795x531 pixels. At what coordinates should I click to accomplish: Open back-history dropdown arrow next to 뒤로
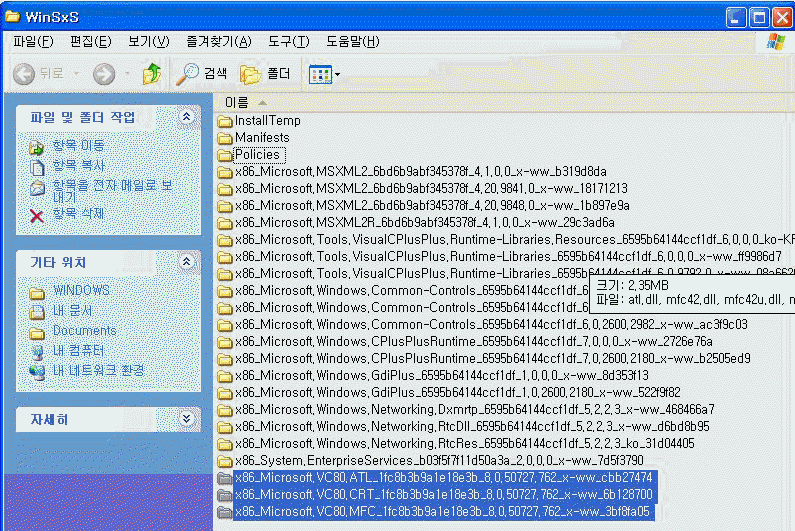[77, 74]
